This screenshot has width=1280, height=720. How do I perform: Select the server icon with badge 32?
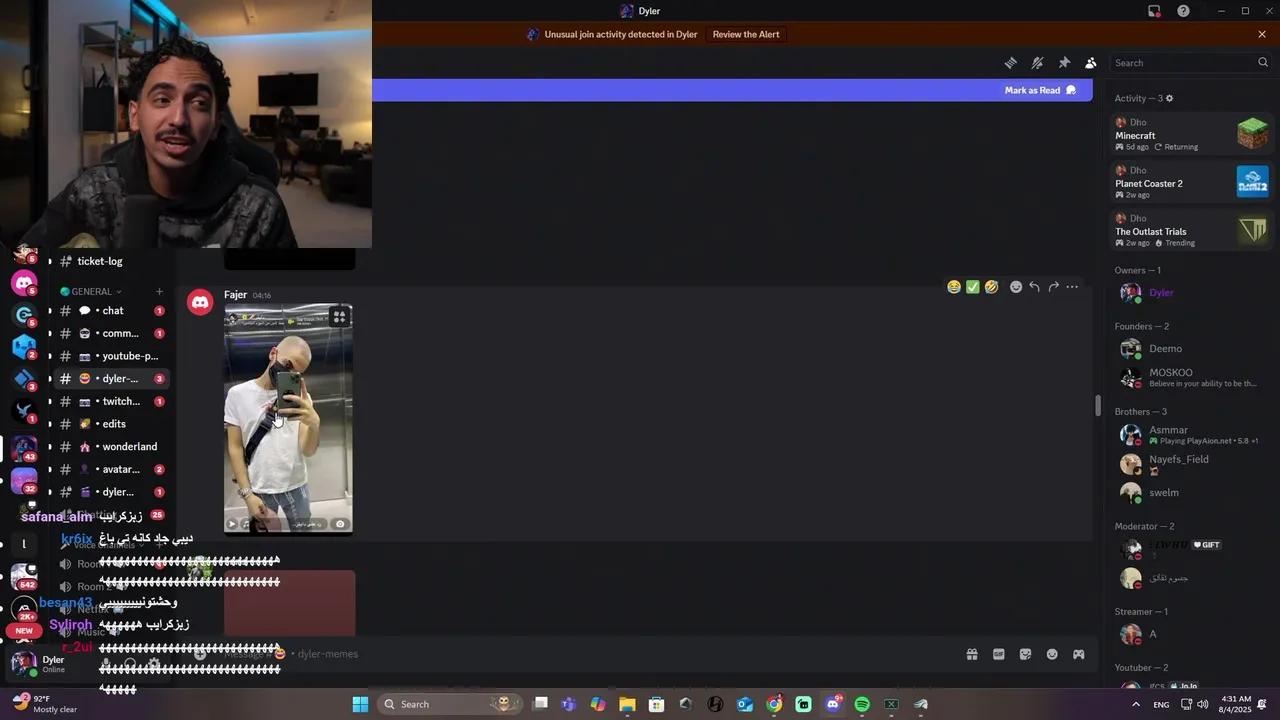tap(24, 480)
